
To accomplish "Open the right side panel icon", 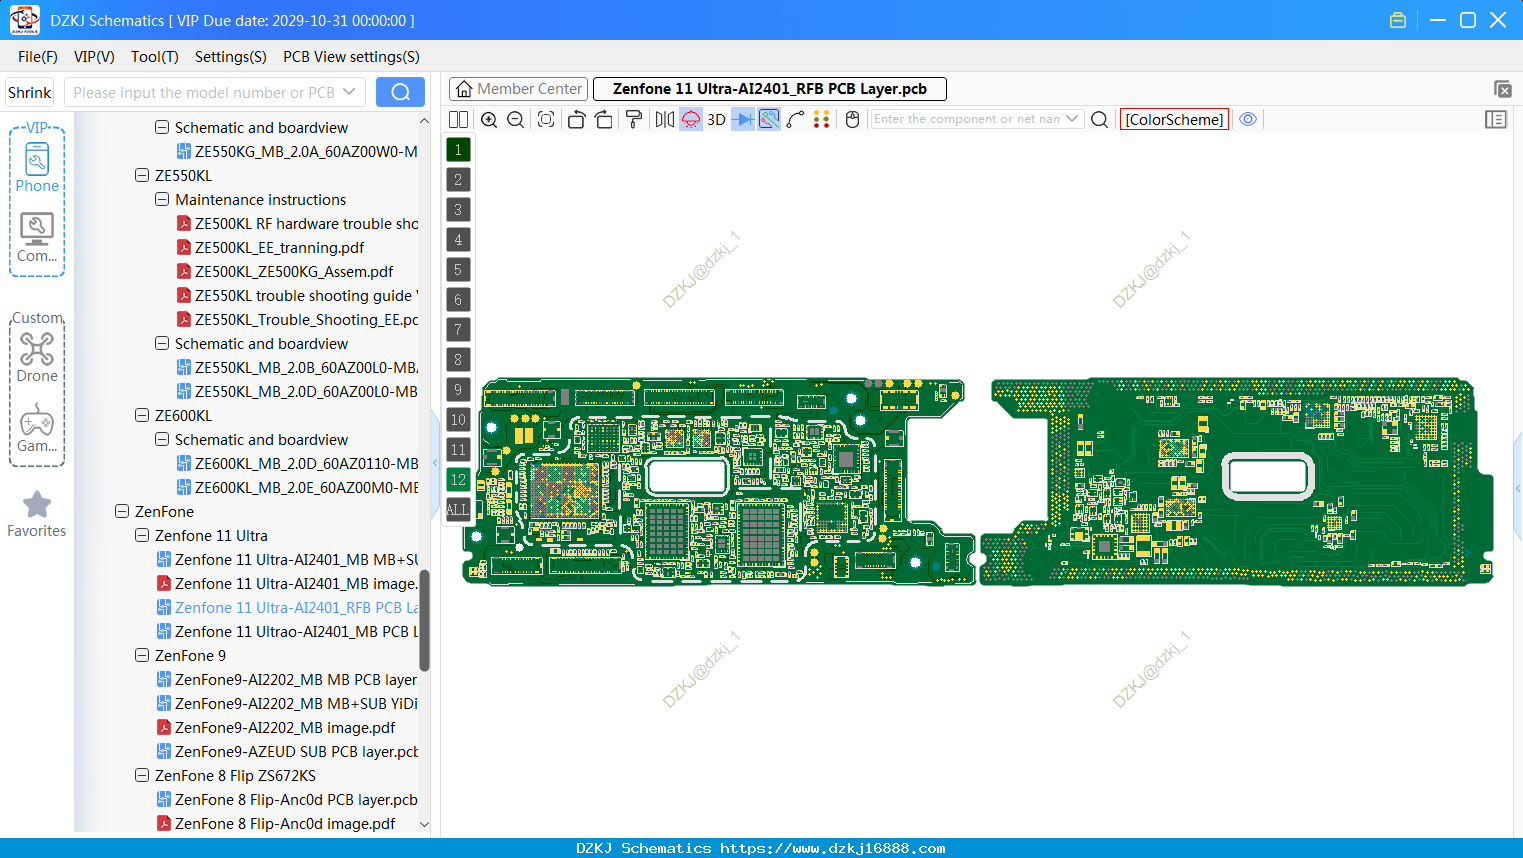I will 1496,119.
